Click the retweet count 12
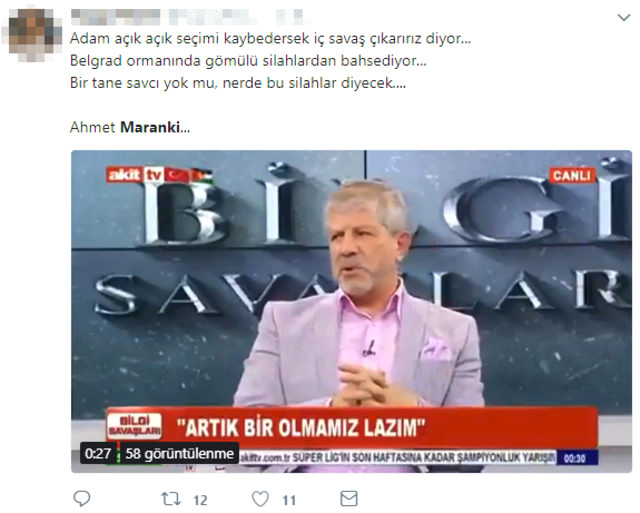 [200, 500]
